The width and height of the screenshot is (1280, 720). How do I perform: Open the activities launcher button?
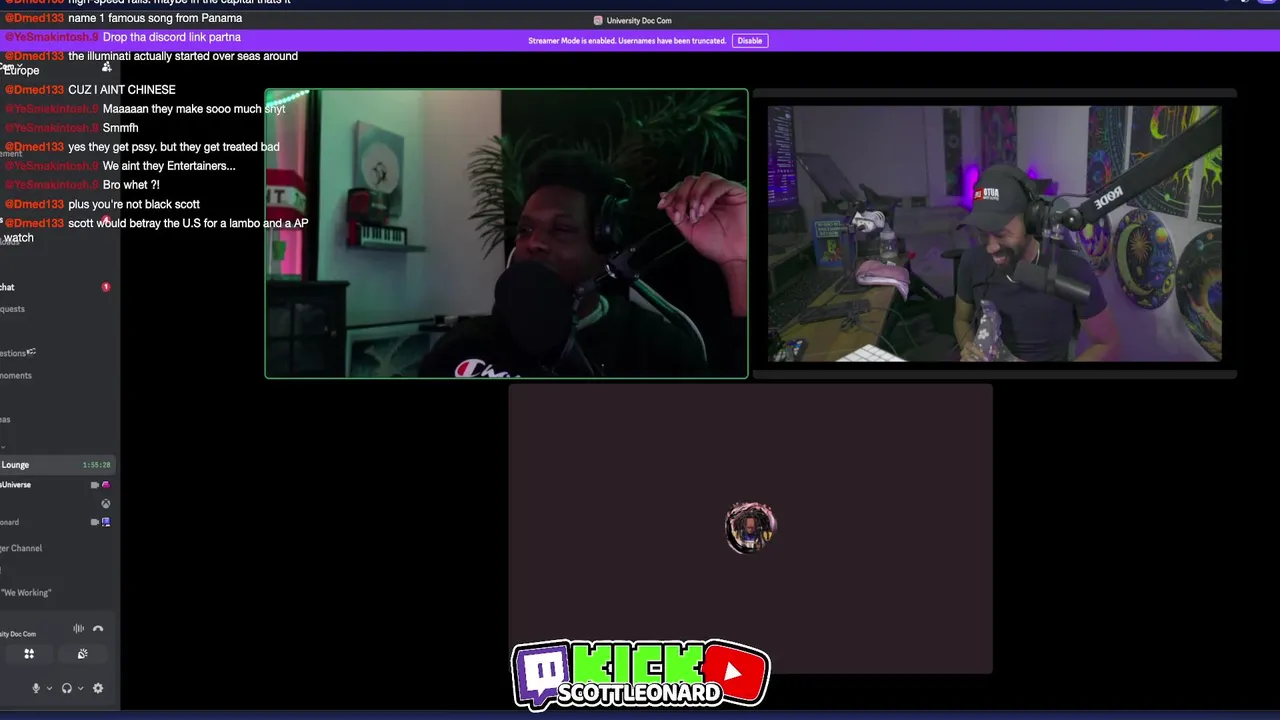point(29,654)
